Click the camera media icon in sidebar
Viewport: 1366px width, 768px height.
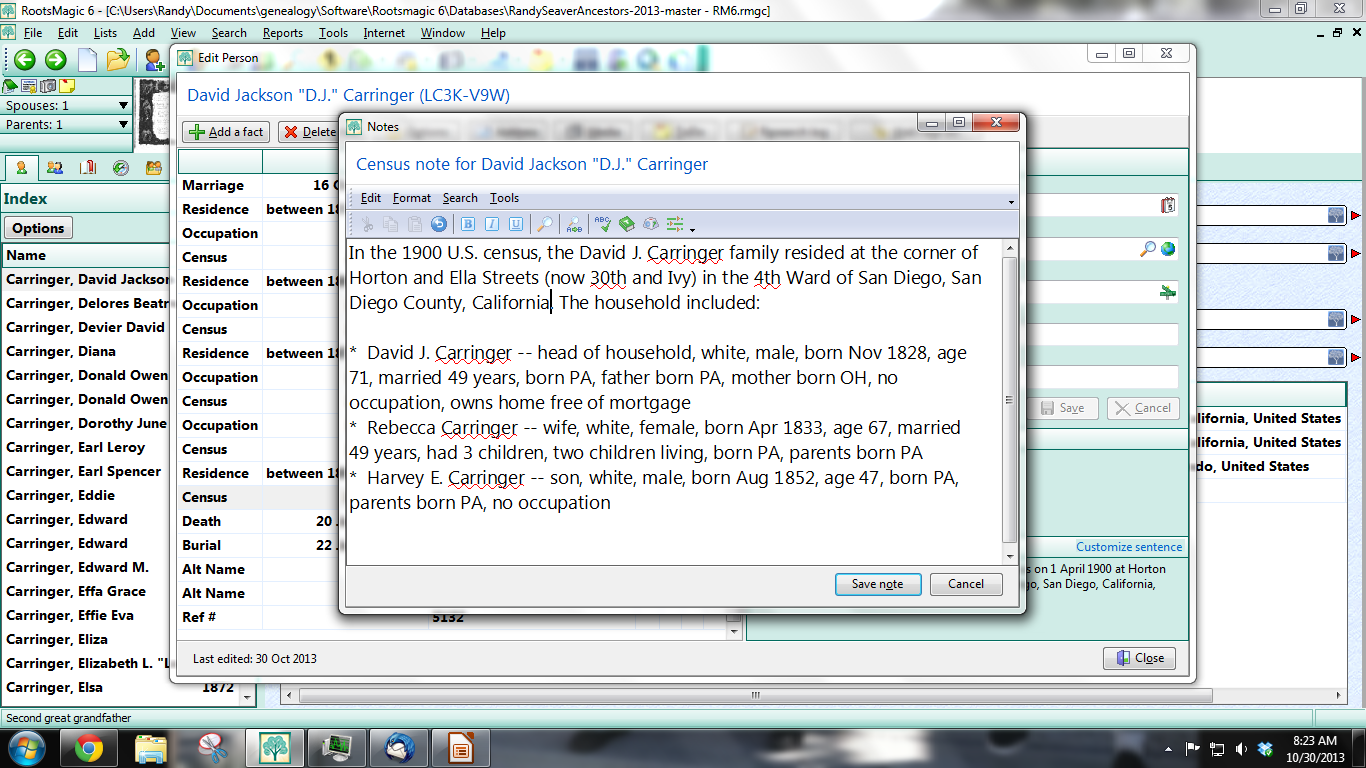coord(48,86)
